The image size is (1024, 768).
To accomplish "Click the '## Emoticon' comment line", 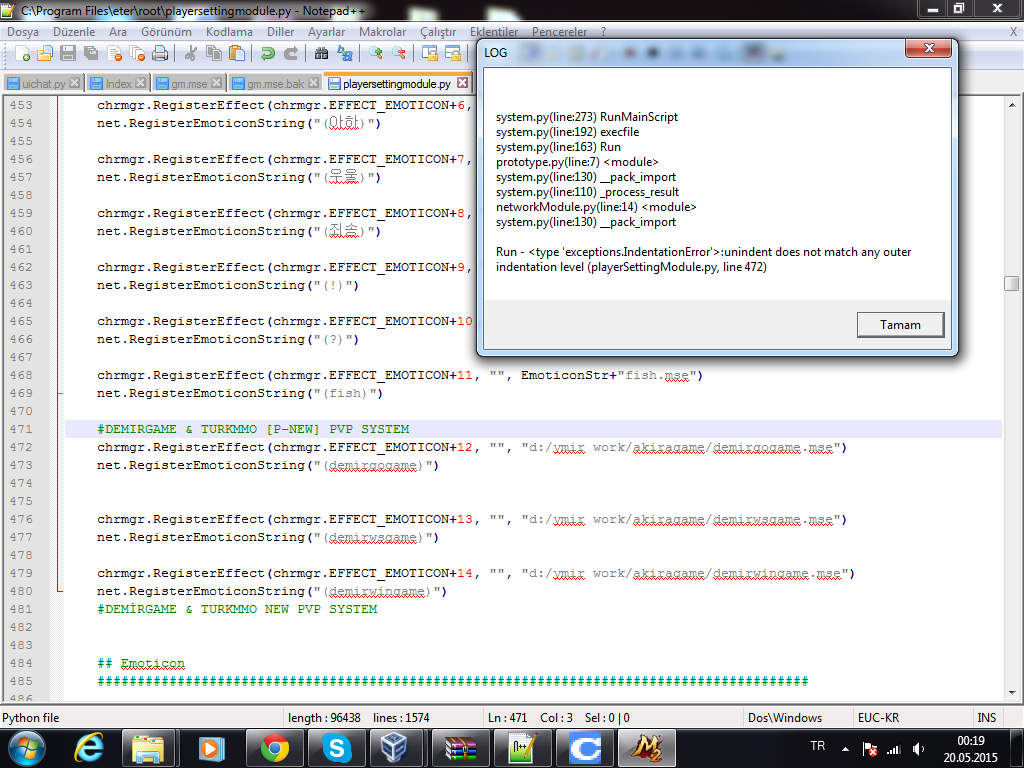I will click(141, 664).
